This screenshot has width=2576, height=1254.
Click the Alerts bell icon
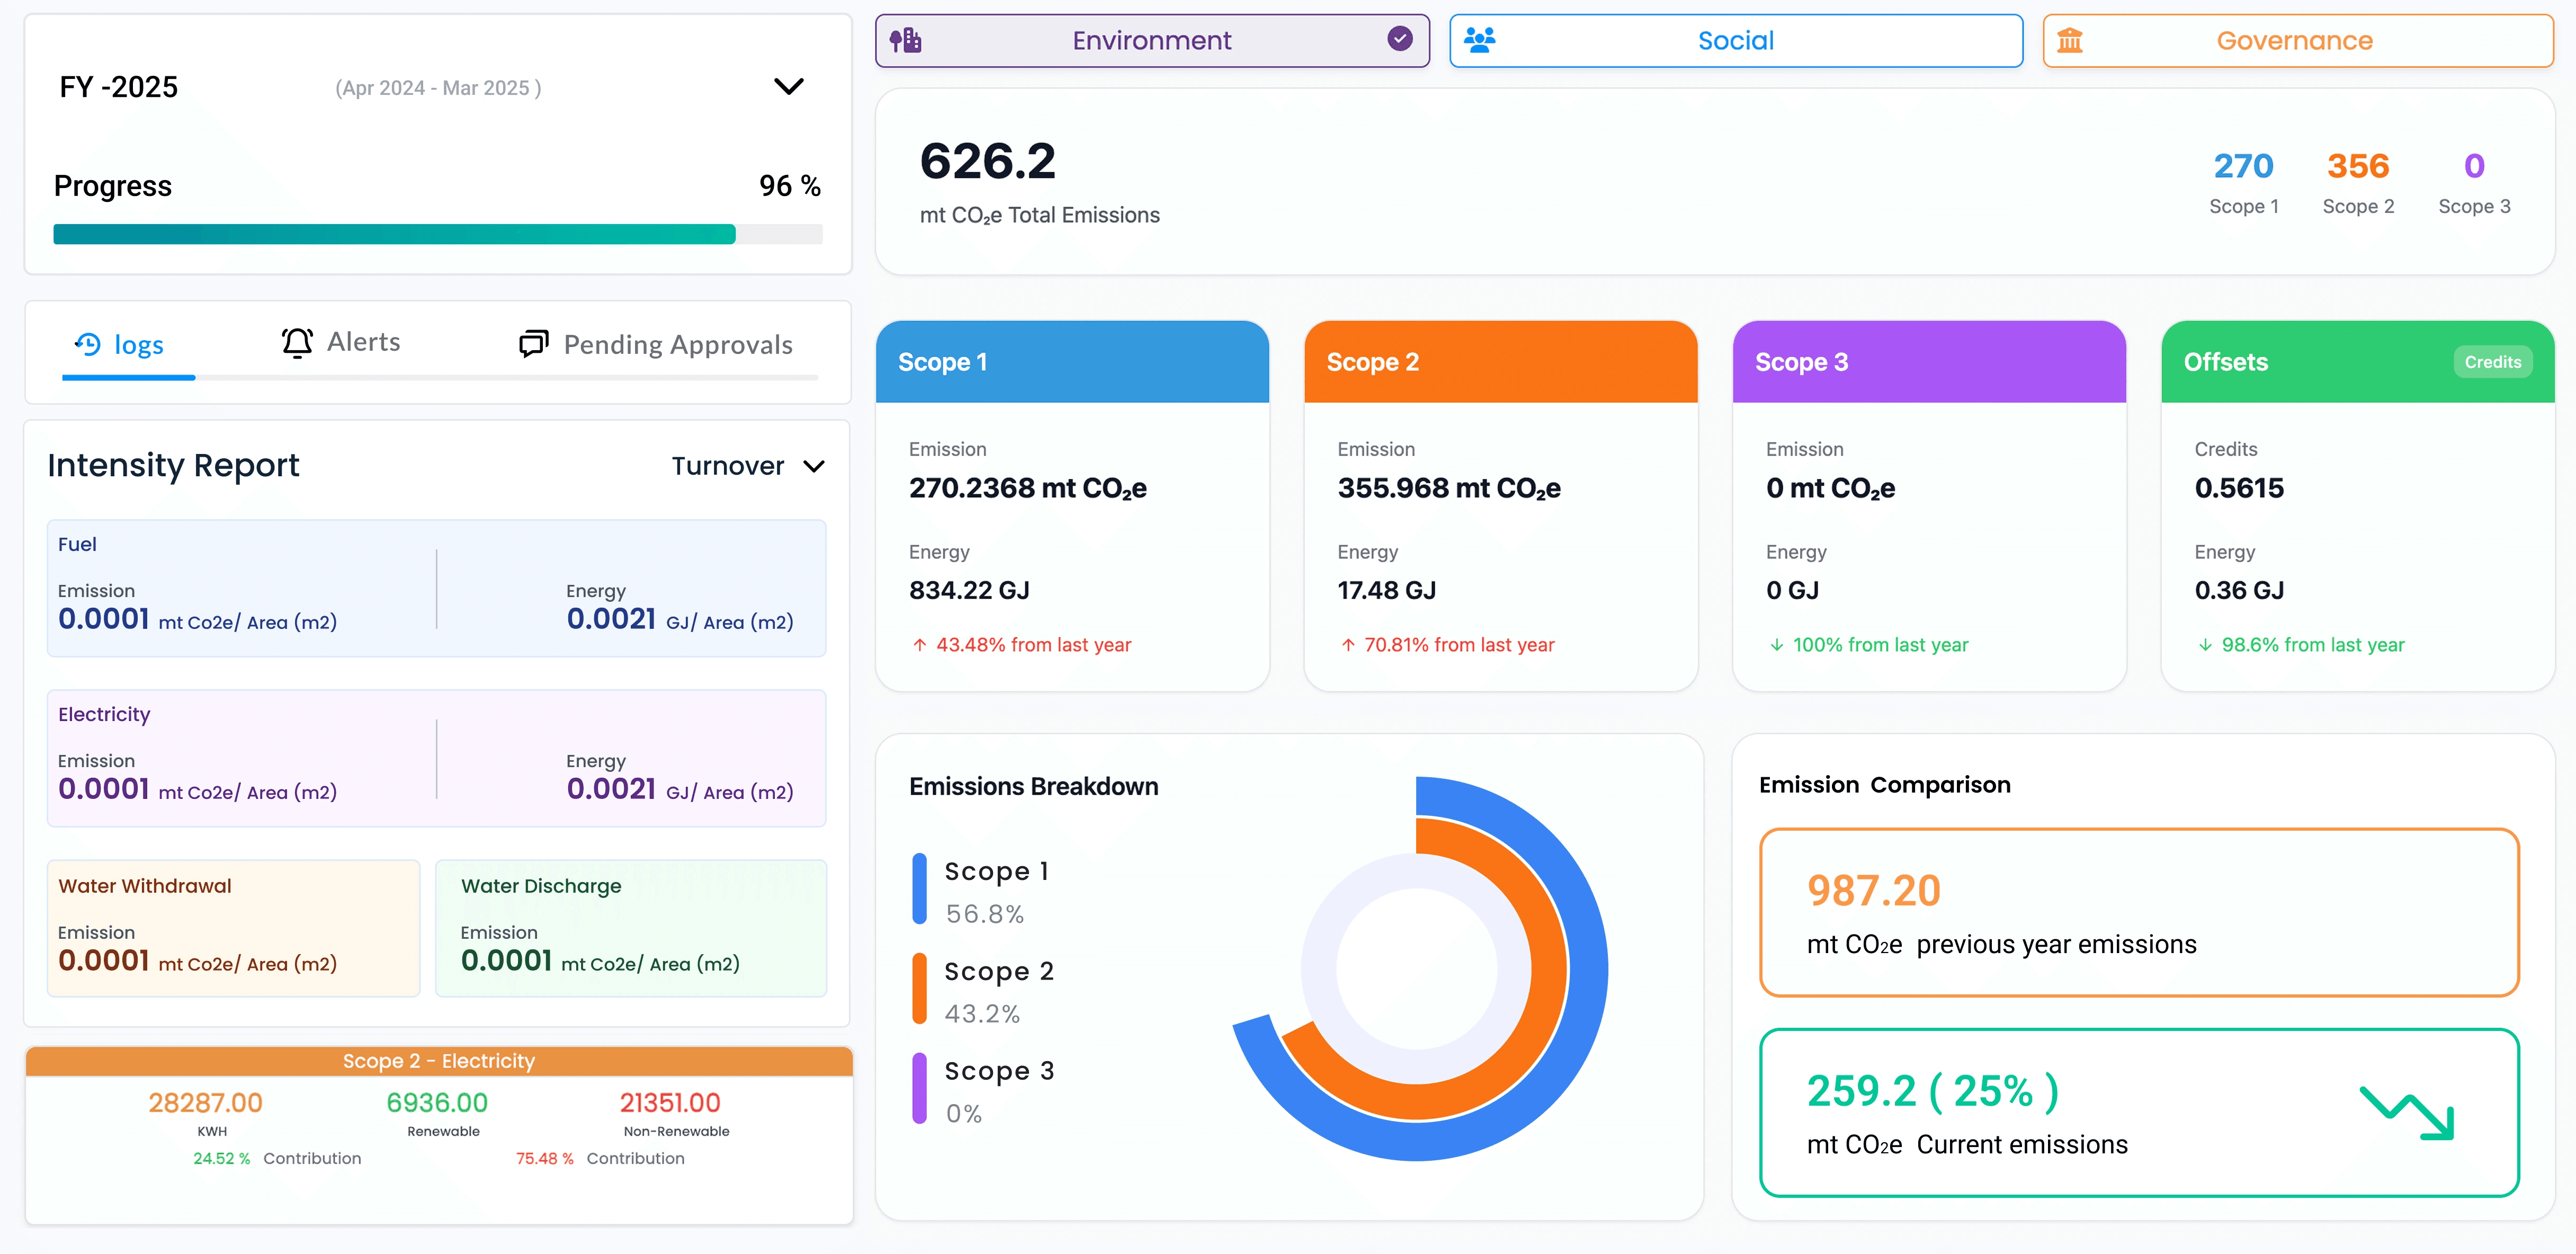tap(297, 343)
